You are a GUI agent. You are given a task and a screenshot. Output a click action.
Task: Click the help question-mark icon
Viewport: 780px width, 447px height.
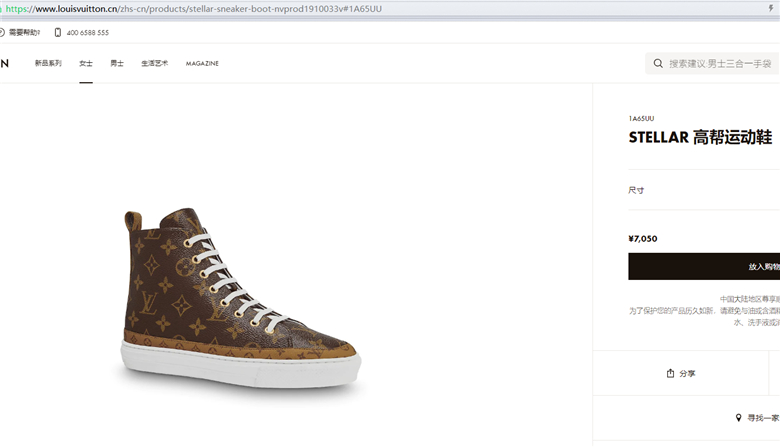[x=2, y=32]
